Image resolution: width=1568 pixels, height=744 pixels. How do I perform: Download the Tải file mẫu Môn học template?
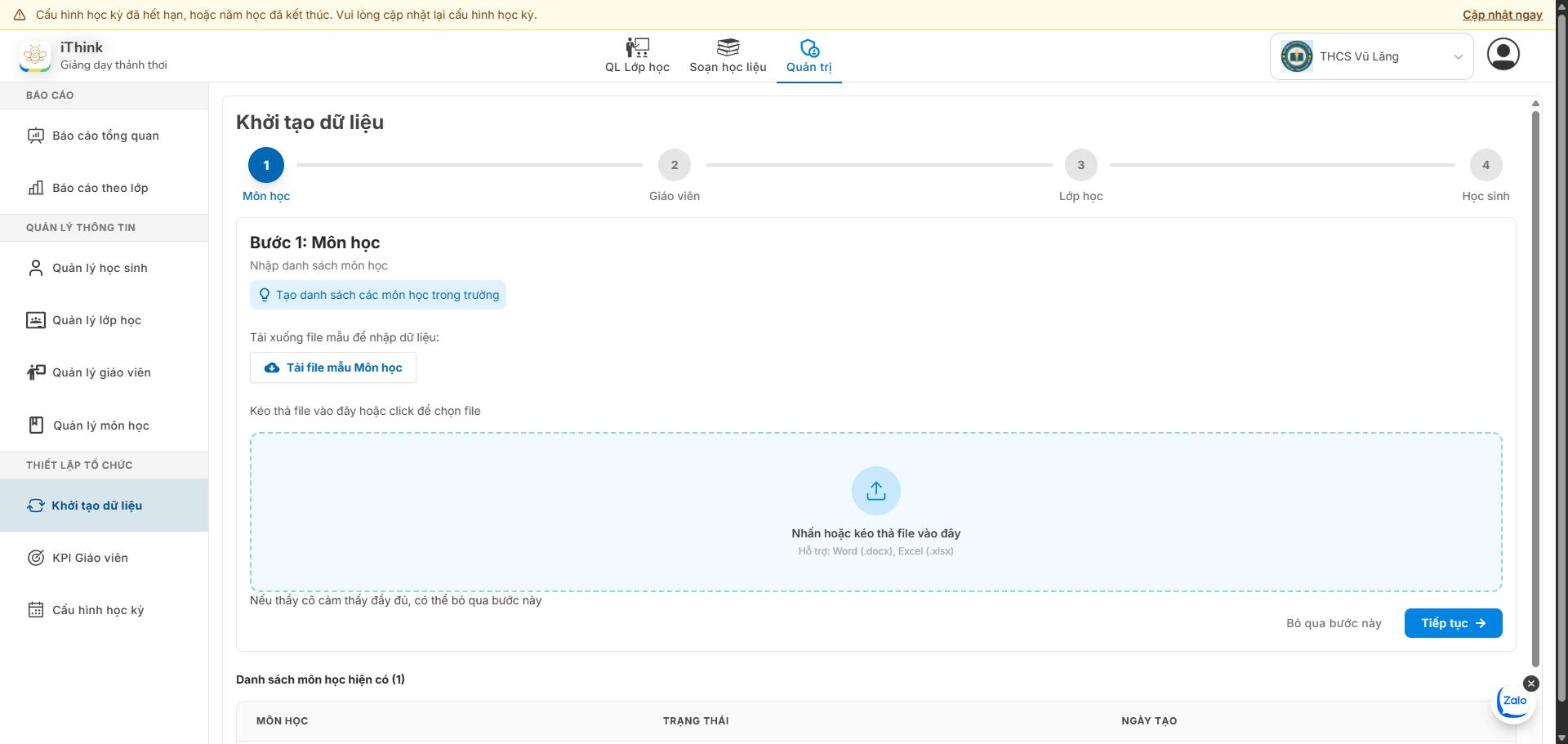[x=333, y=368]
